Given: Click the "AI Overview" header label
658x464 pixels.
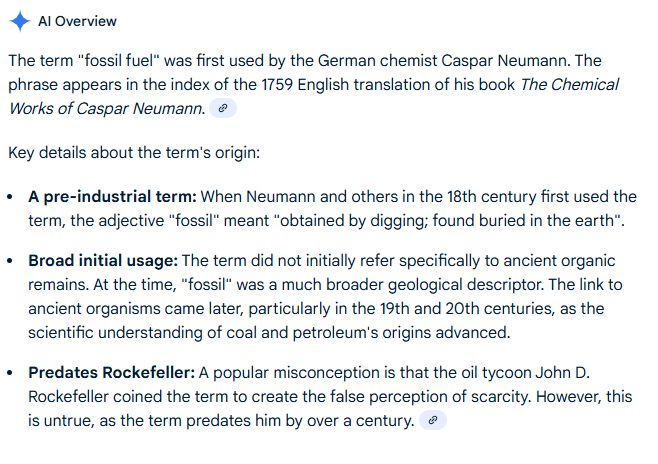Looking at the screenshot, I should (77, 21).
